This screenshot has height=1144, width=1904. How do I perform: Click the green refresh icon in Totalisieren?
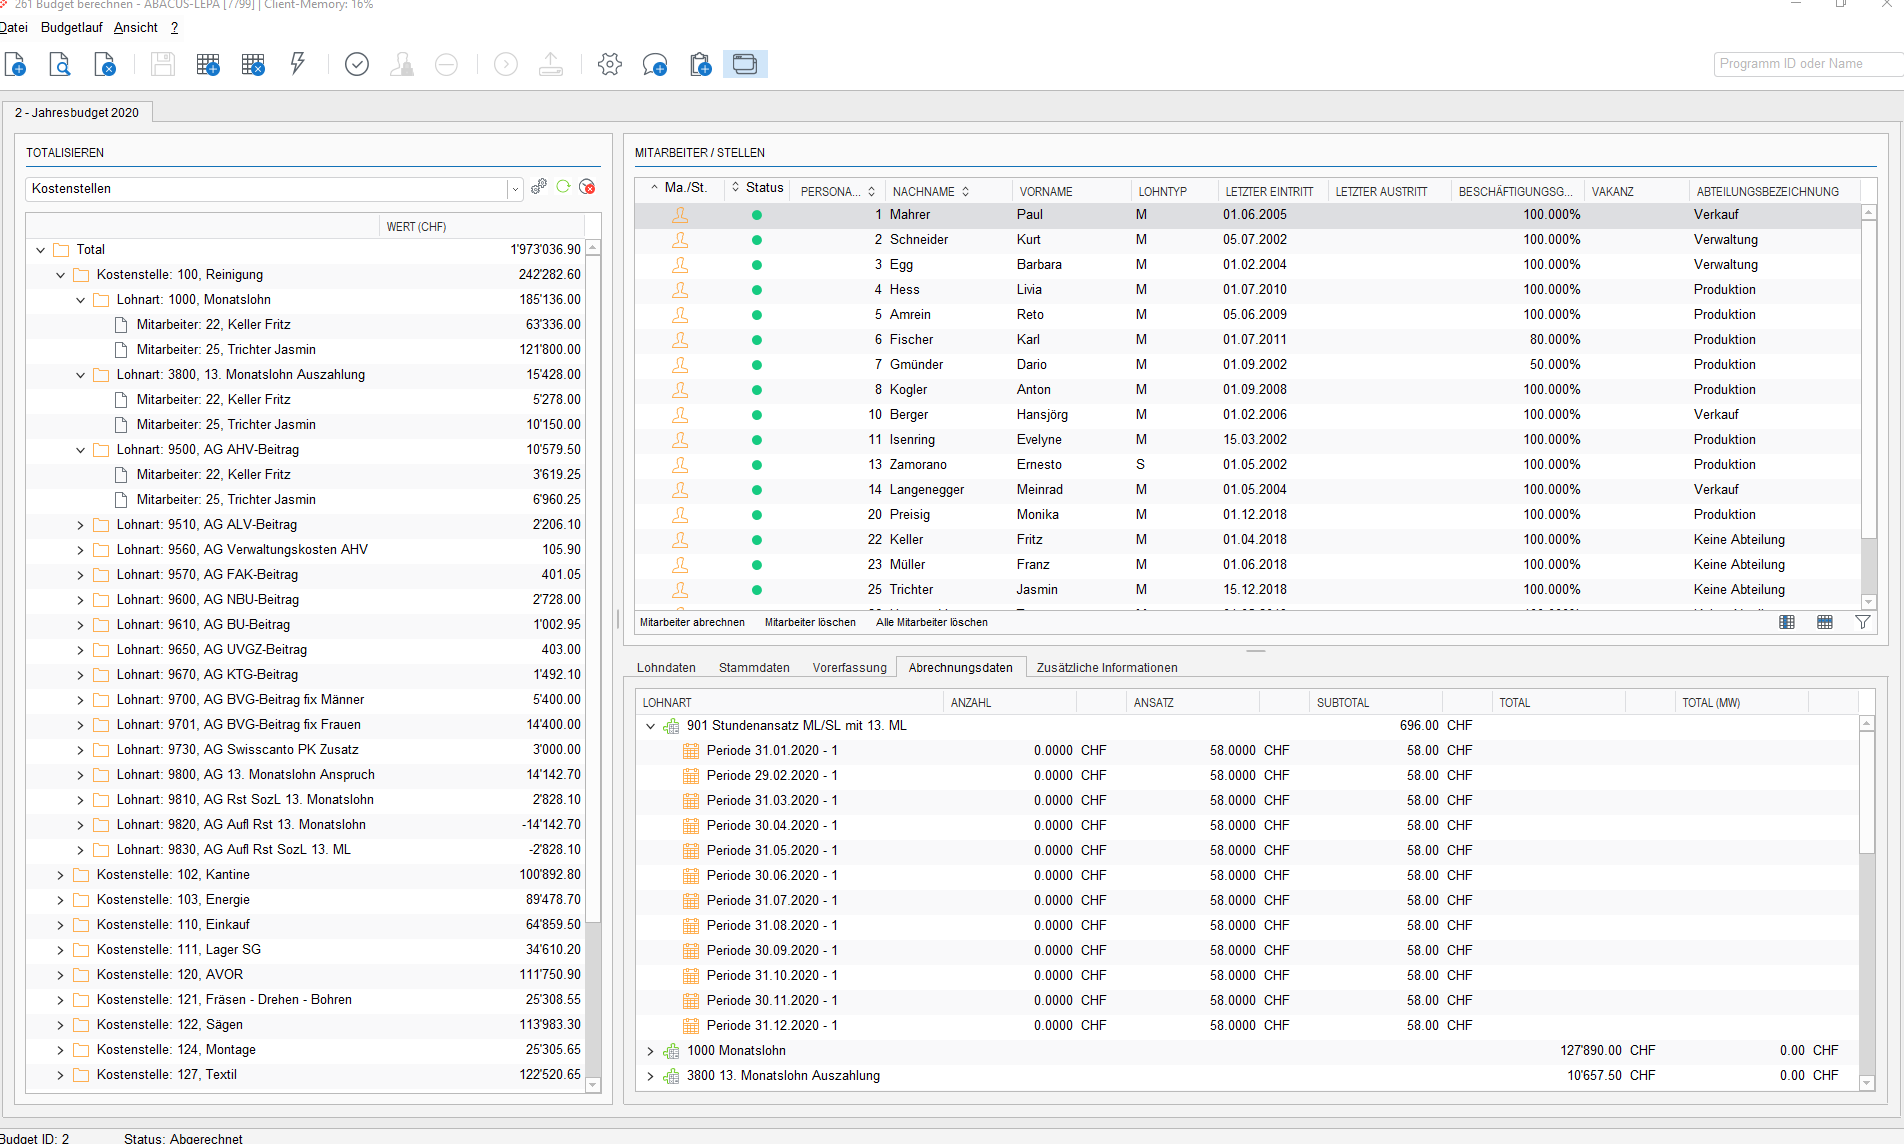(563, 187)
